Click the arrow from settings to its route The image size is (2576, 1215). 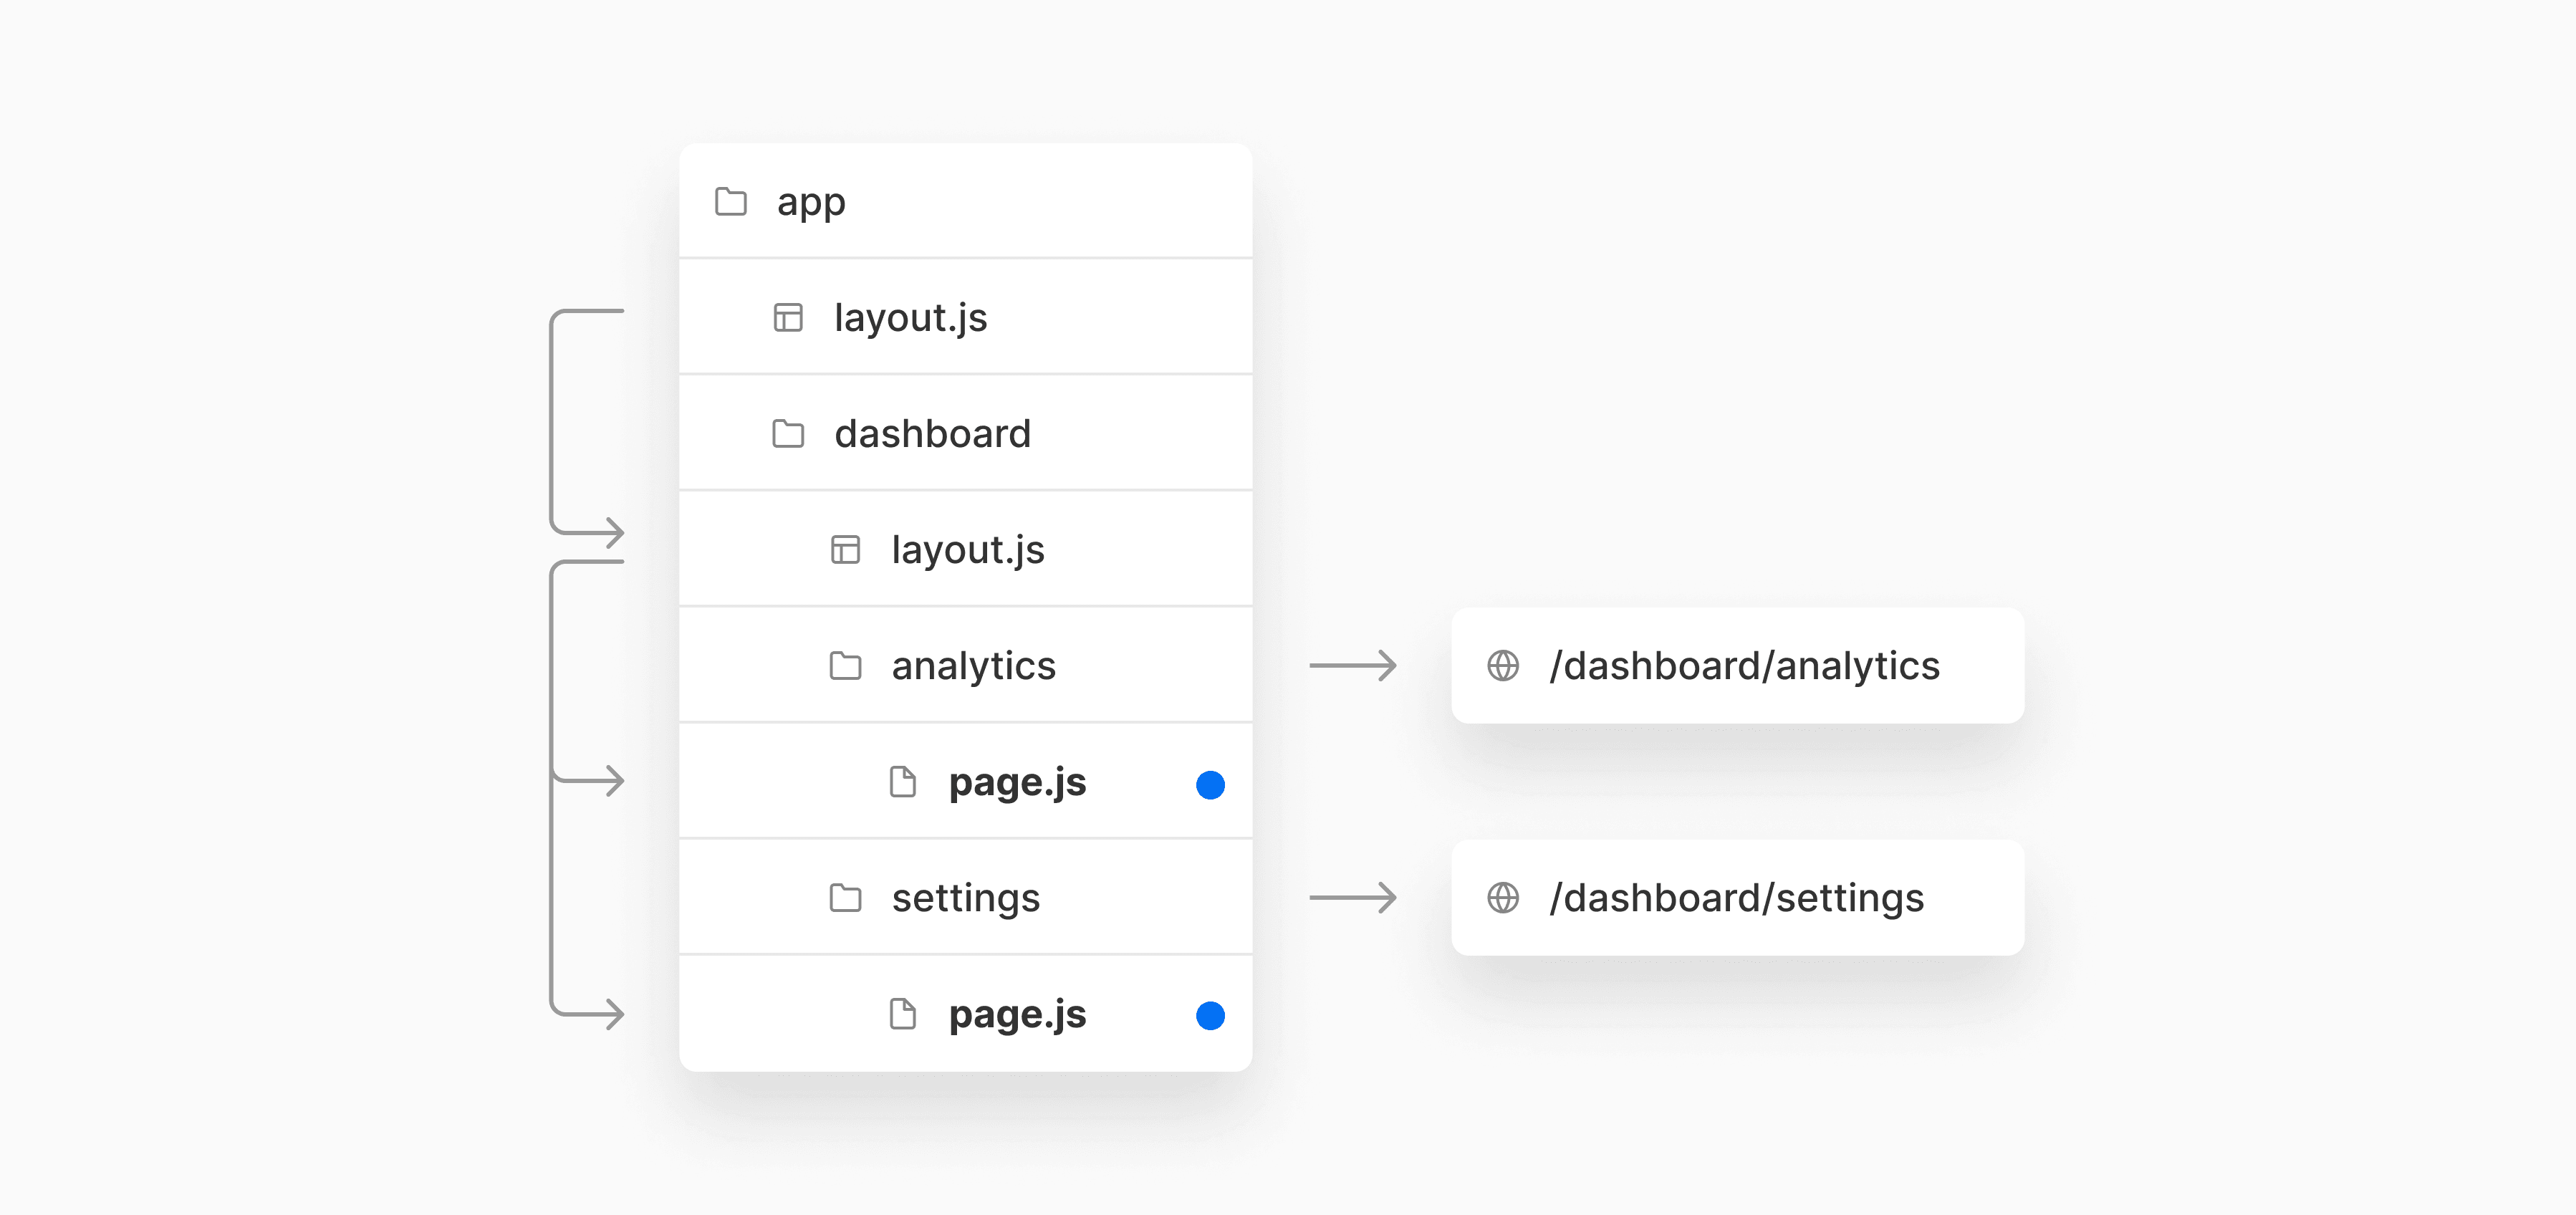point(1353,897)
